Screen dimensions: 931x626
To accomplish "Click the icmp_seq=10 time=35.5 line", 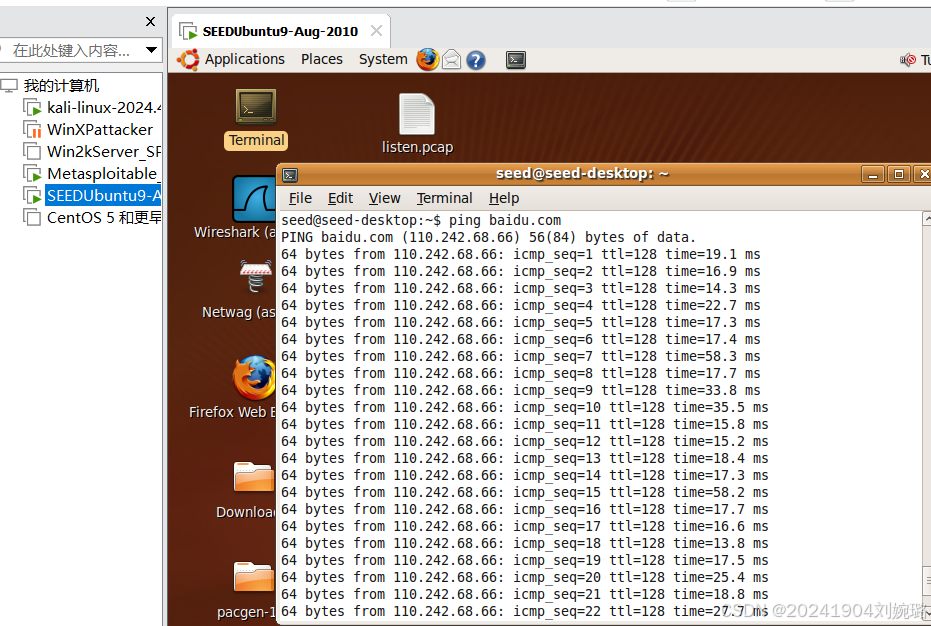I will click(524, 407).
